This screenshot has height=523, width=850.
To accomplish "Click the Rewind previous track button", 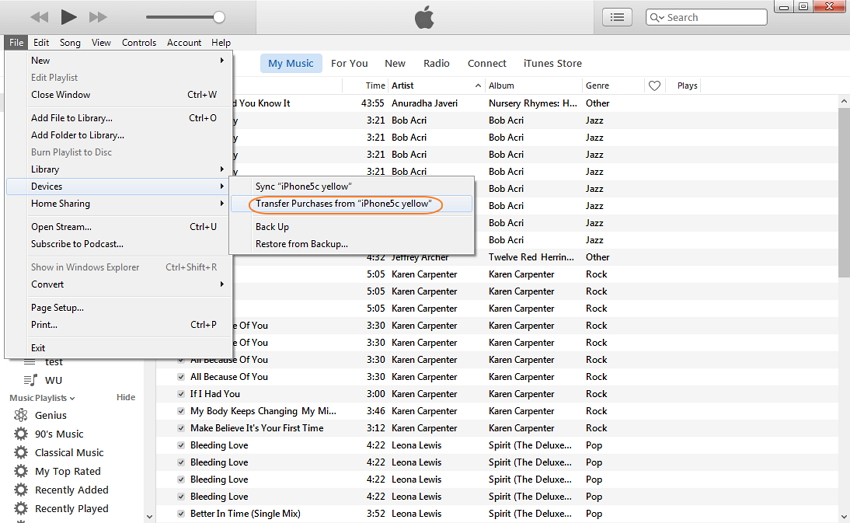I will (39, 17).
